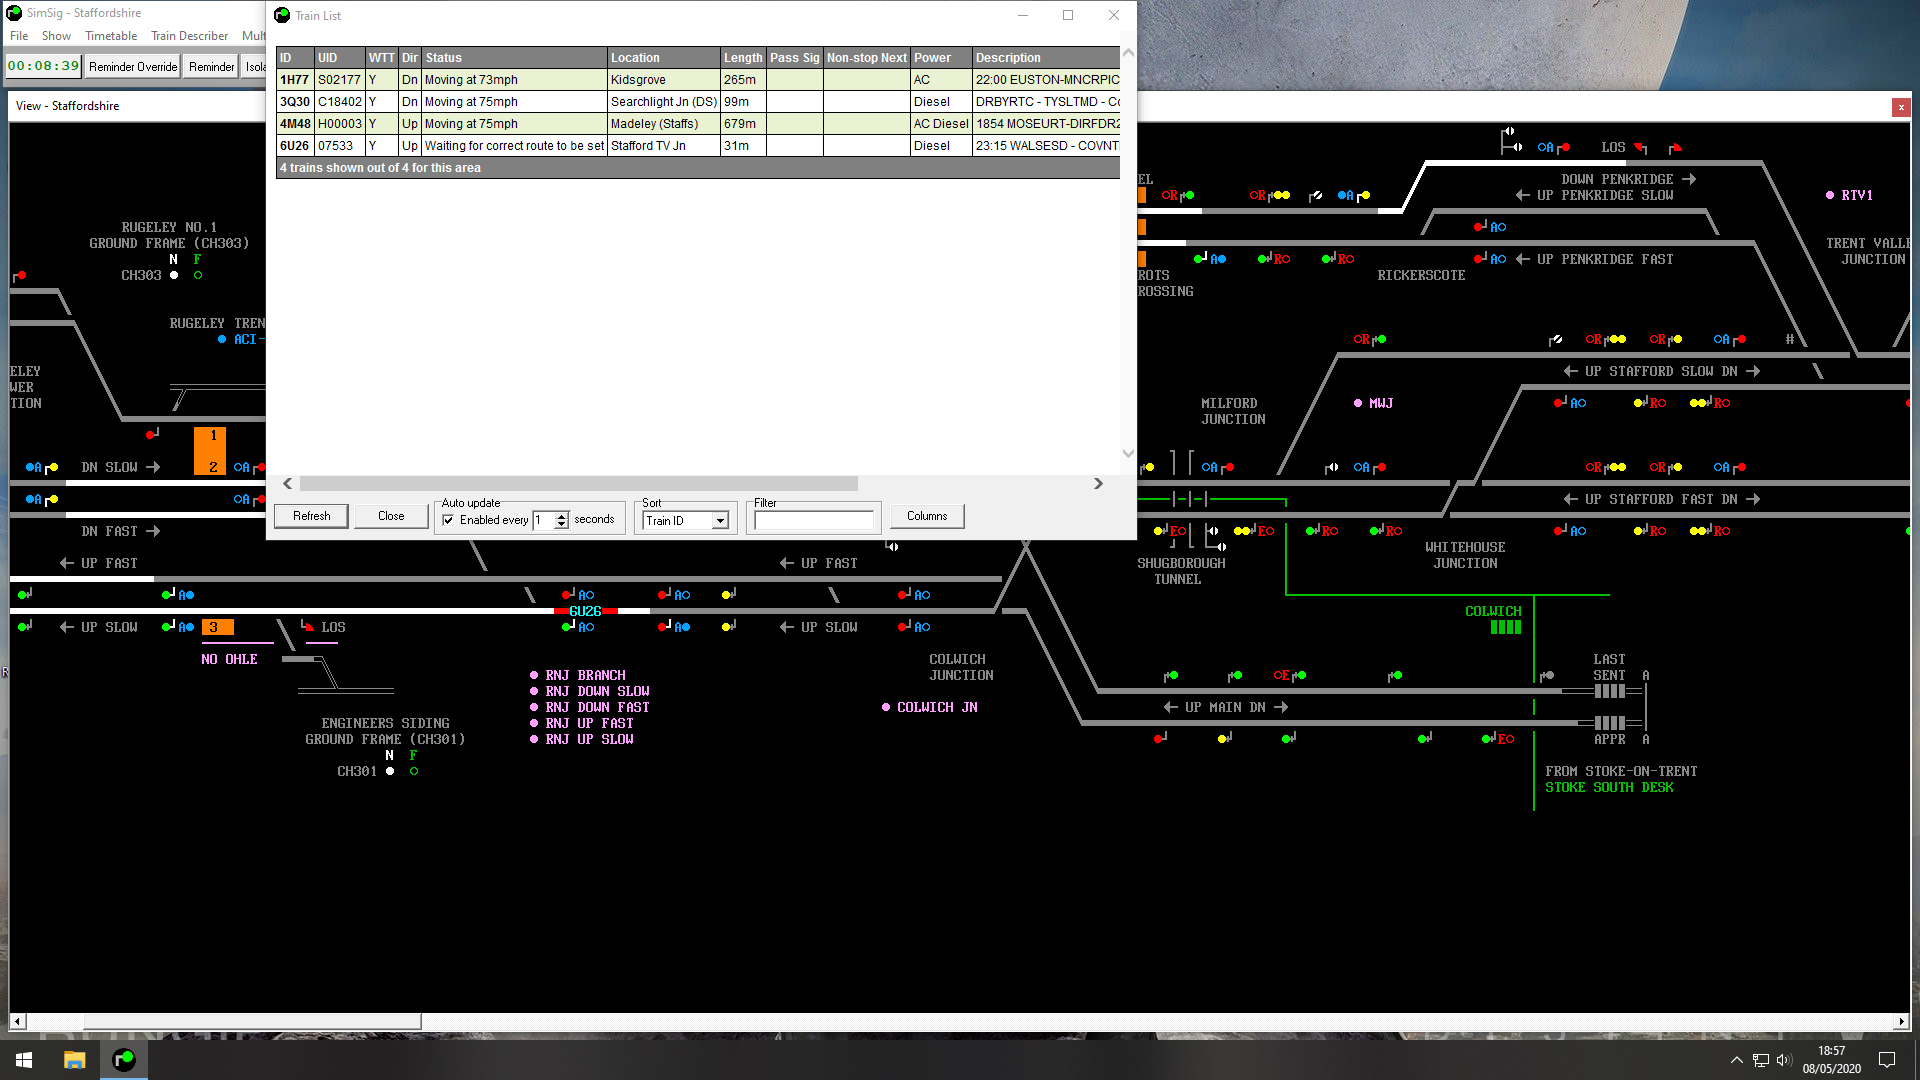This screenshot has height=1080, width=1920.
Task: Toggle the MWJ auto button
Action: coord(1358,403)
